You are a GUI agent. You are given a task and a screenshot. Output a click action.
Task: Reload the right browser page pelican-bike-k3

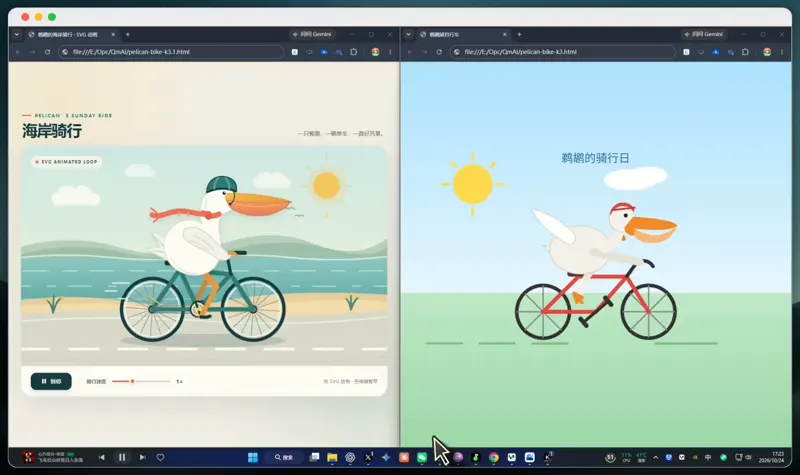click(439, 52)
